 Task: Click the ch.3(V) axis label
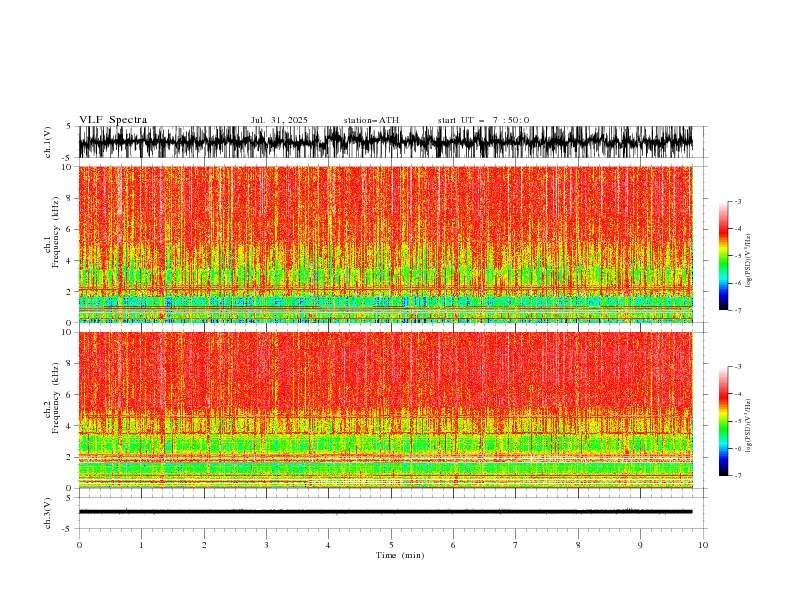pyautogui.click(x=48, y=513)
